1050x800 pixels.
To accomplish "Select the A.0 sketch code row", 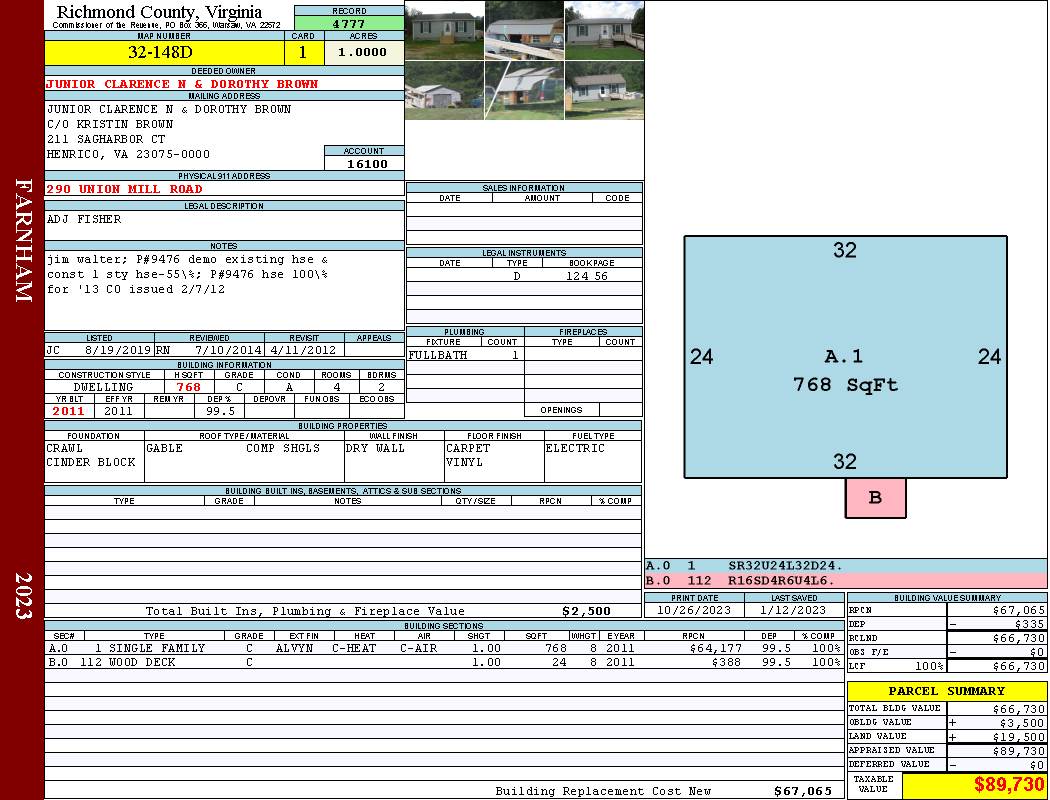I will pos(845,566).
